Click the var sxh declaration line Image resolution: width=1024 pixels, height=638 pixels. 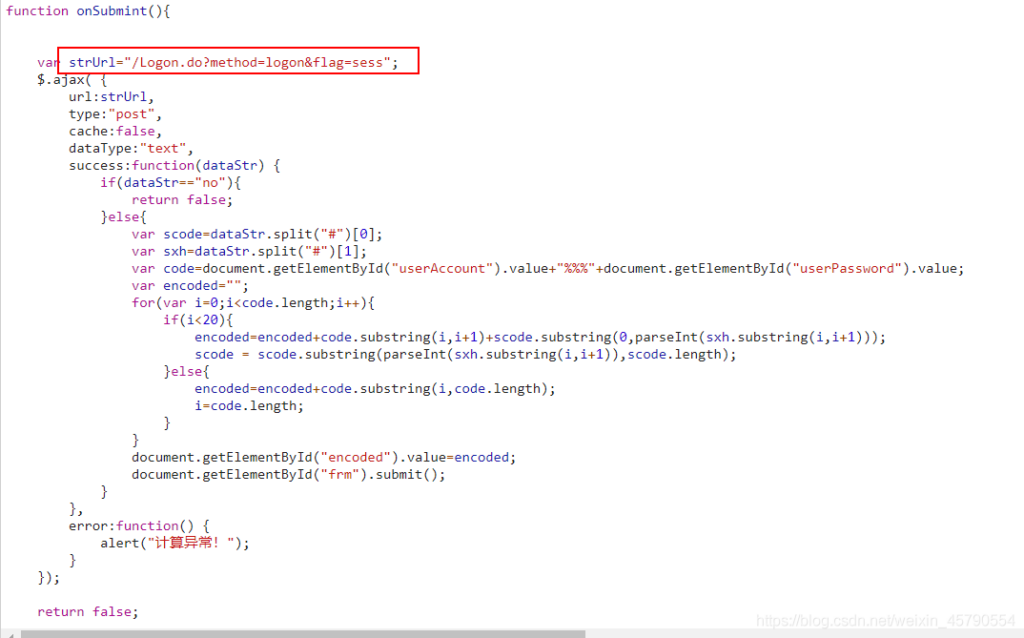(249, 251)
